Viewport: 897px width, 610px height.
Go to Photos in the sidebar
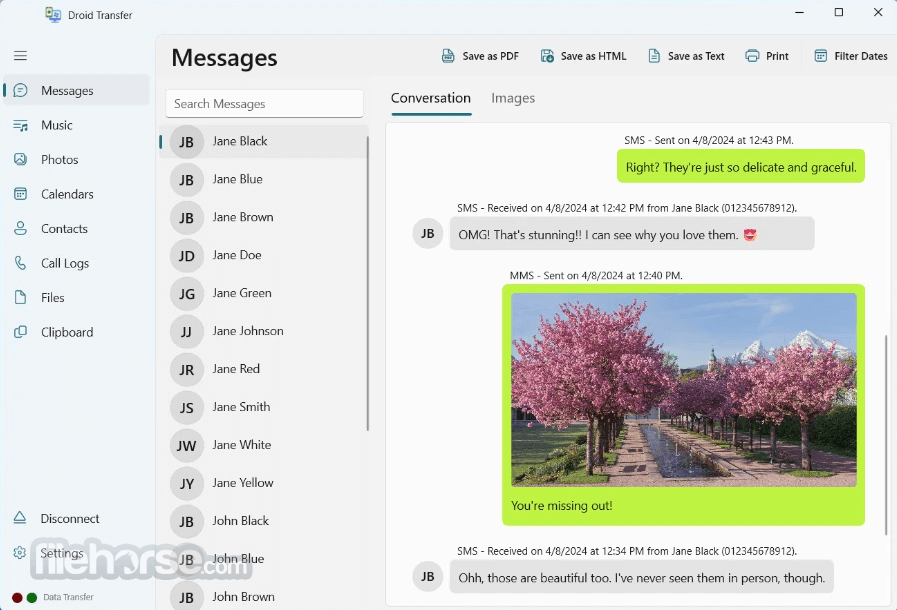76,160
